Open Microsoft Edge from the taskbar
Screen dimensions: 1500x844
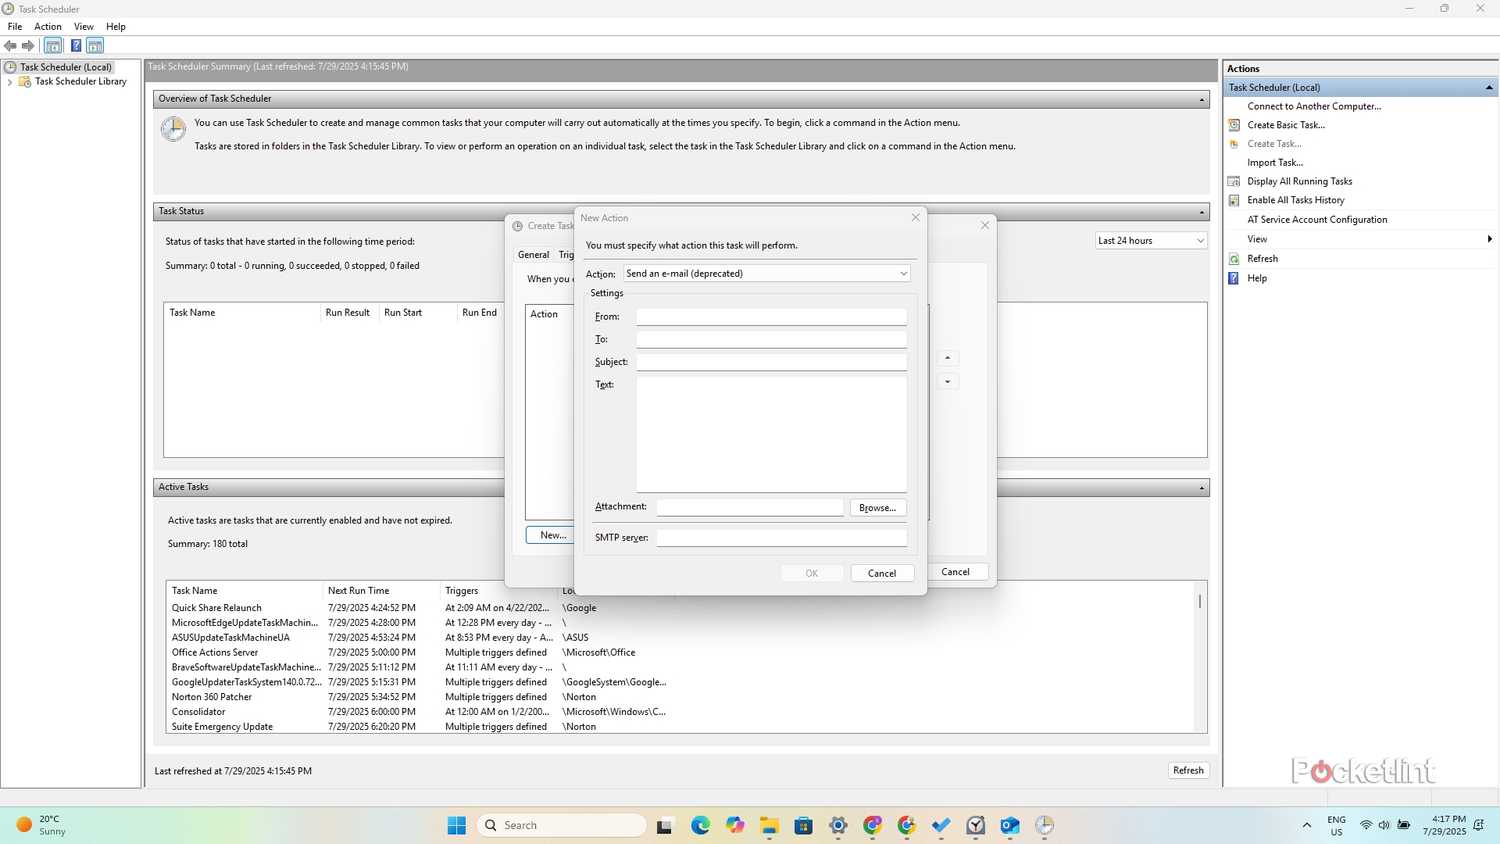click(x=700, y=825)
